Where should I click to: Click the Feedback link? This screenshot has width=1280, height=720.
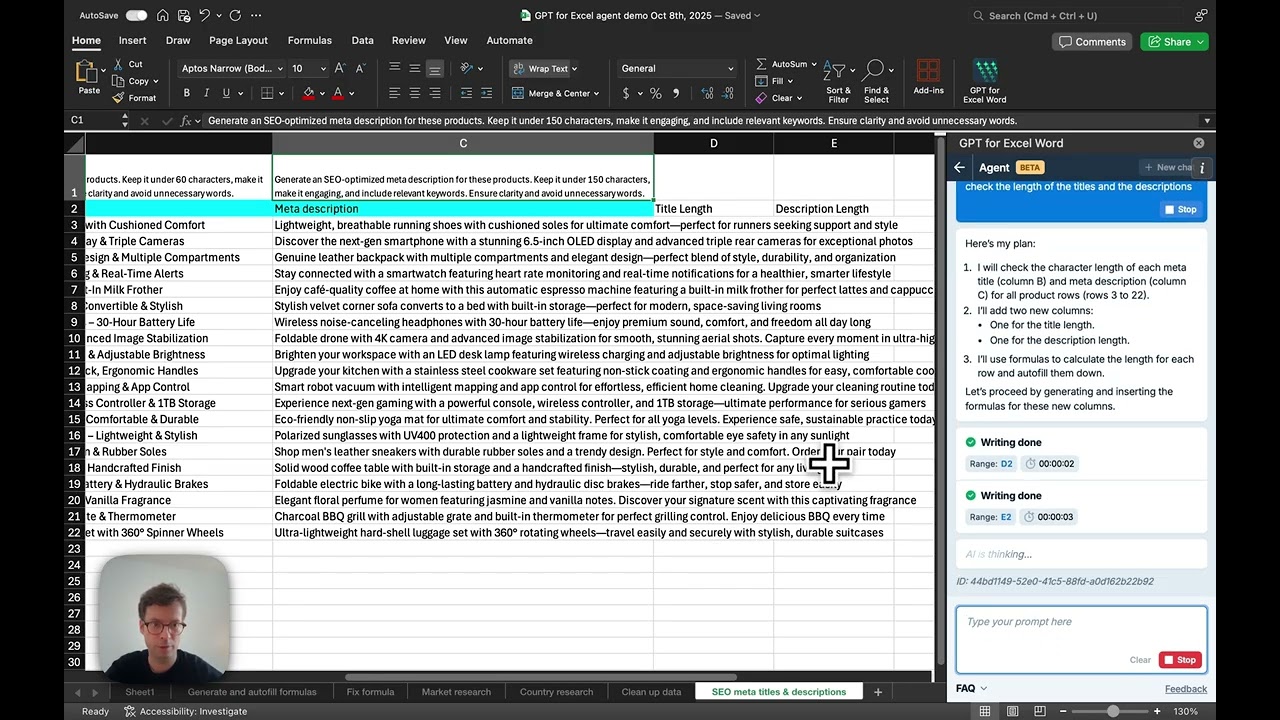(x=1186, y=688)
